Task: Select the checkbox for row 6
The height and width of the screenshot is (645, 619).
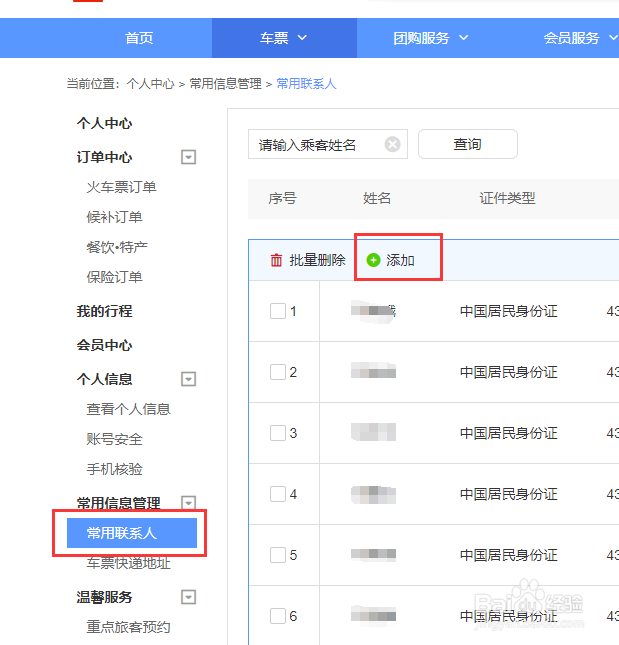Action: point(278,616)
